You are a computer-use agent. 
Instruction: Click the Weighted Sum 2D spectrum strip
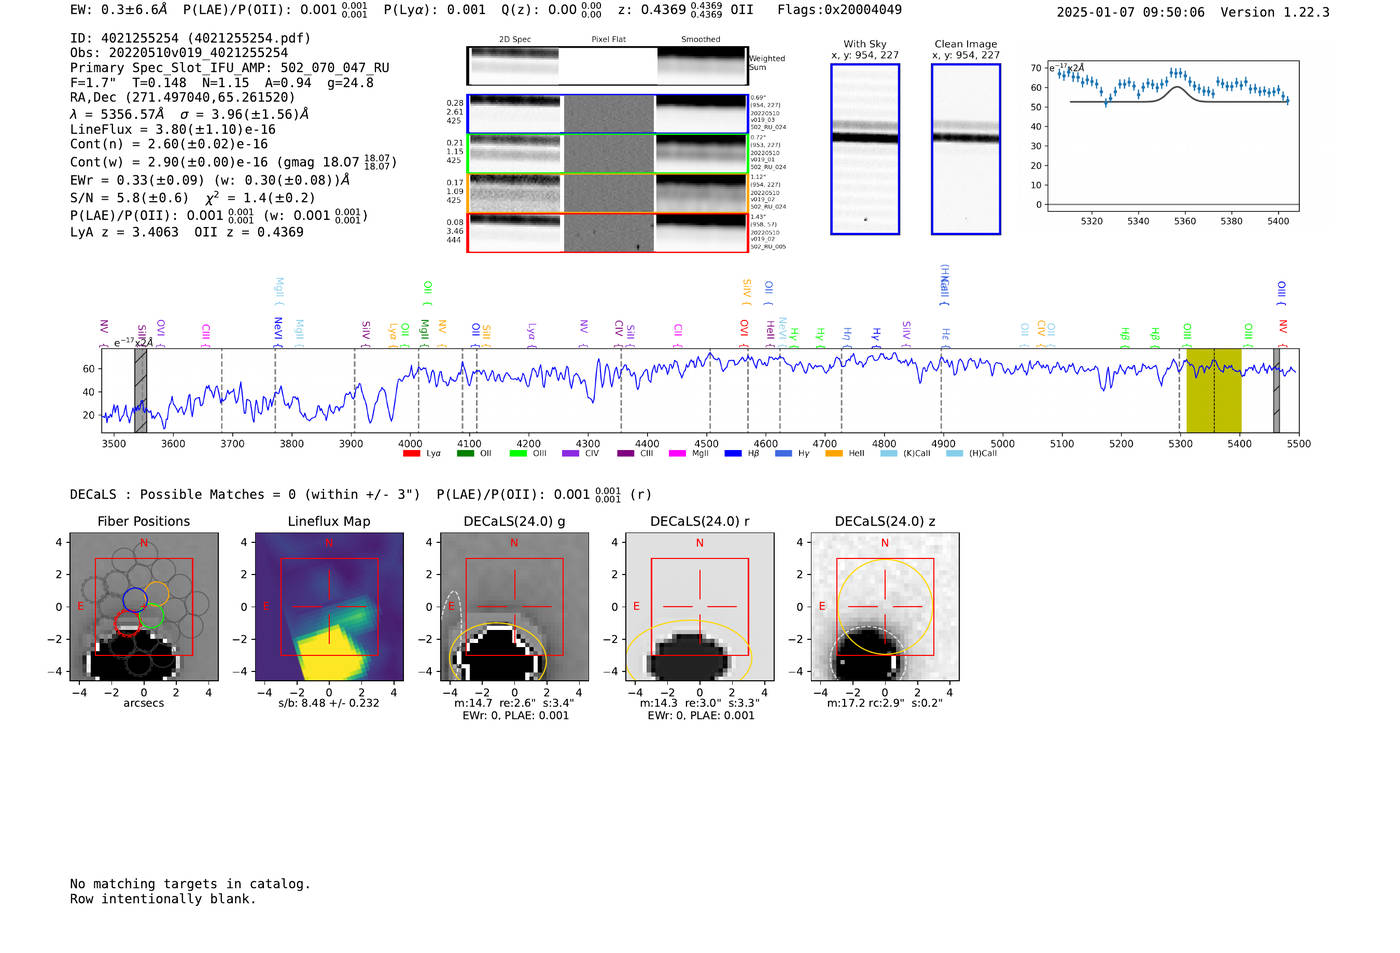pyautogui.click(x=608, y=65)
